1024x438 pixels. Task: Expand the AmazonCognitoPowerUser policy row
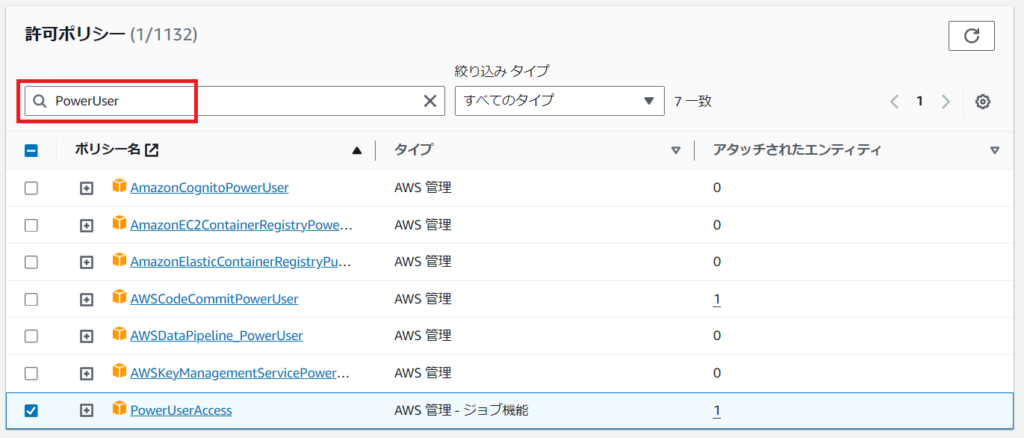click(x=87, y=188)
